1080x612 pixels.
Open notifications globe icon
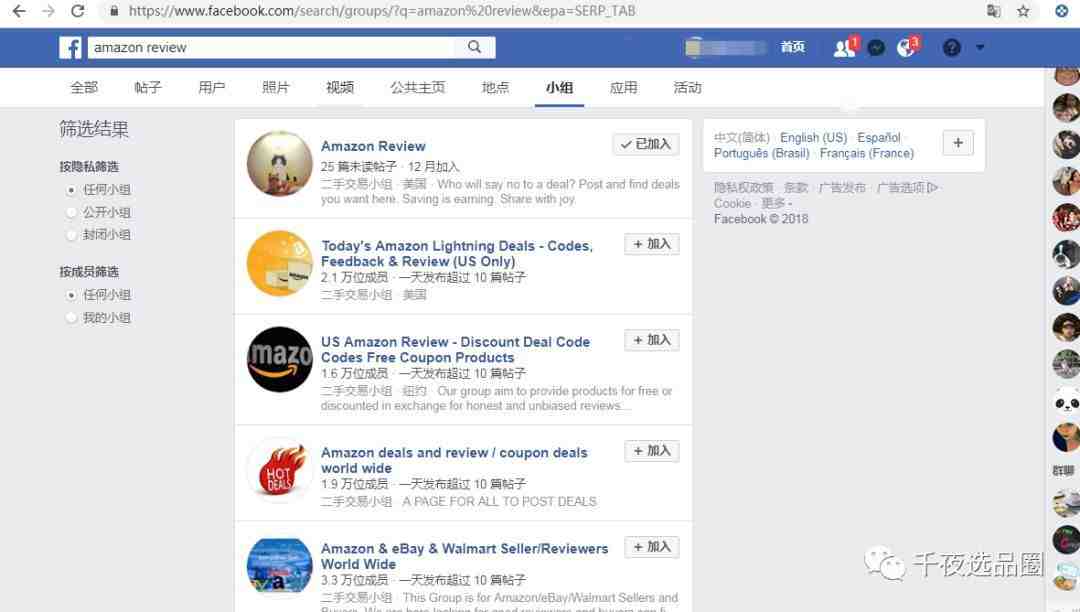[x=906, y=48]
